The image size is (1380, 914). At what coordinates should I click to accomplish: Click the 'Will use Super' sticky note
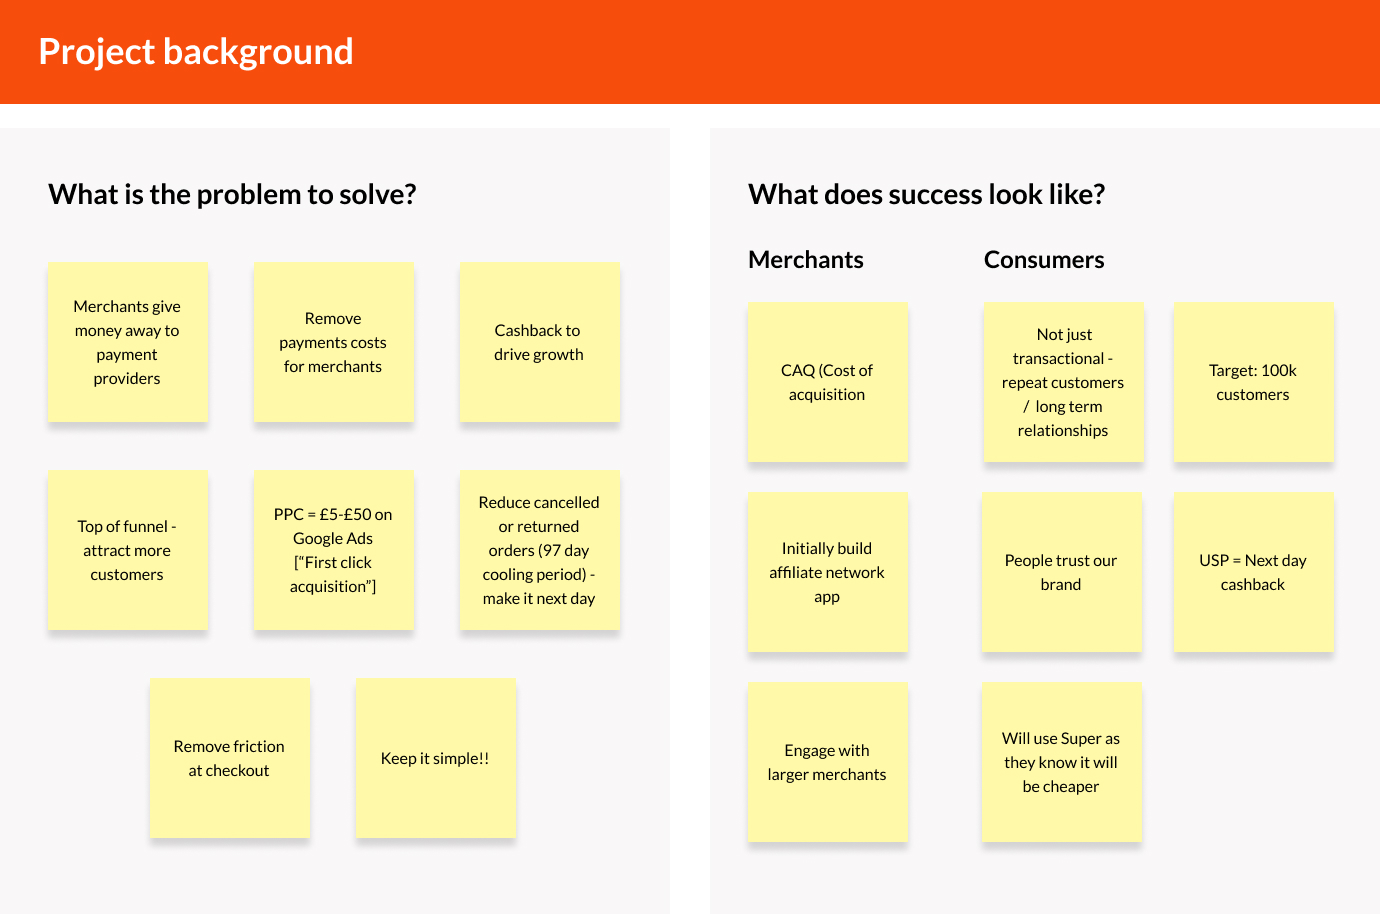1061,762
